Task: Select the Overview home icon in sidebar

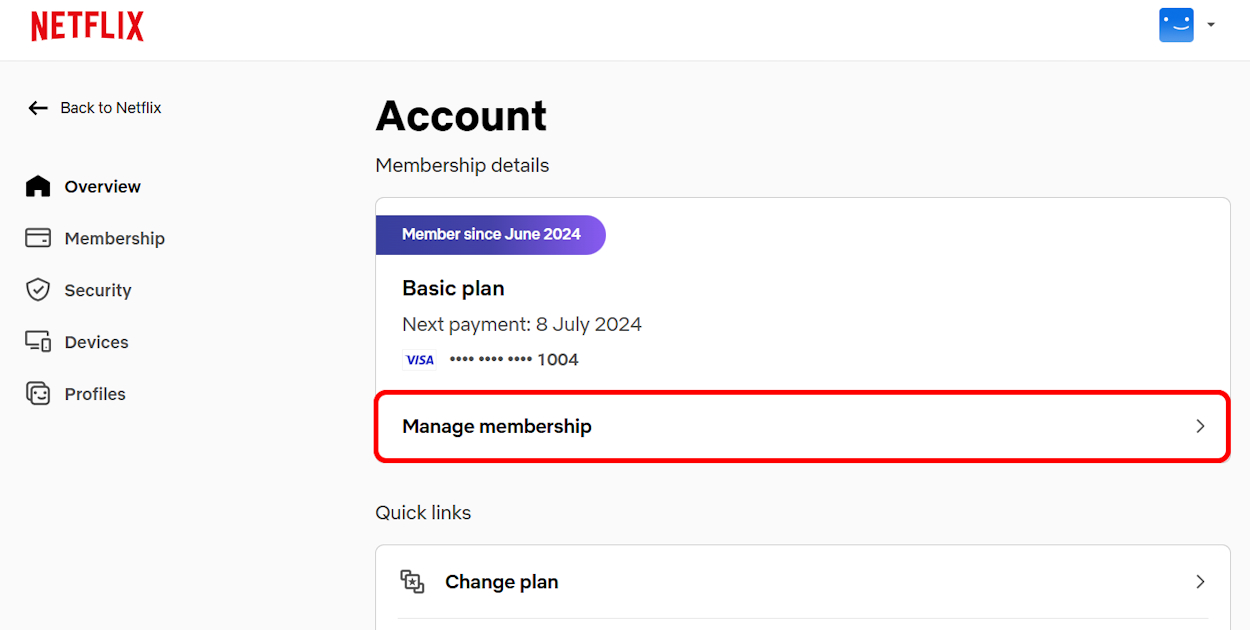Action: pyautogui.click(x=37, y=186)
